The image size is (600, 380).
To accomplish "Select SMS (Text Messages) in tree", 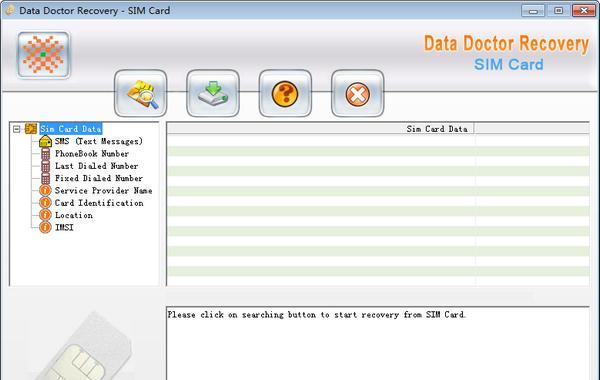I will coord(99,141).
